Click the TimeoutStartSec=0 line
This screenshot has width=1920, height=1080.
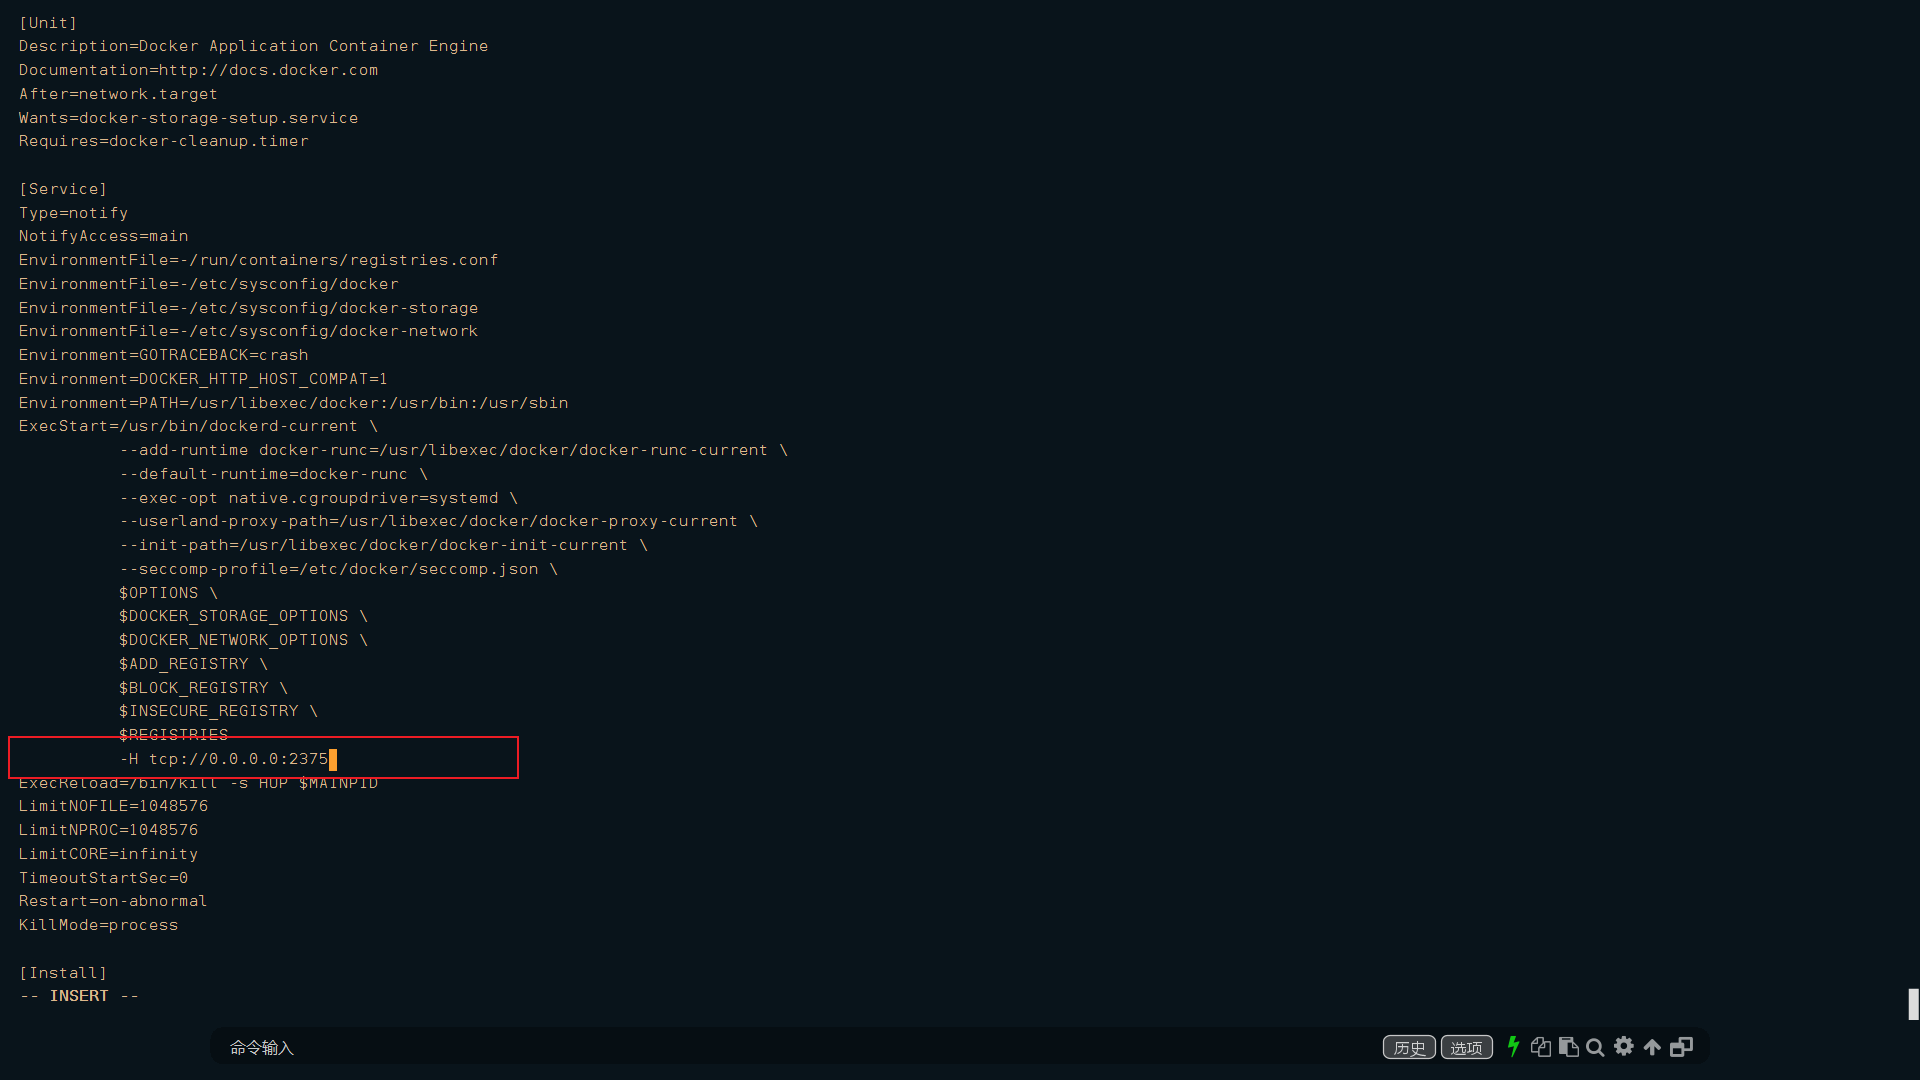point(103,878)
